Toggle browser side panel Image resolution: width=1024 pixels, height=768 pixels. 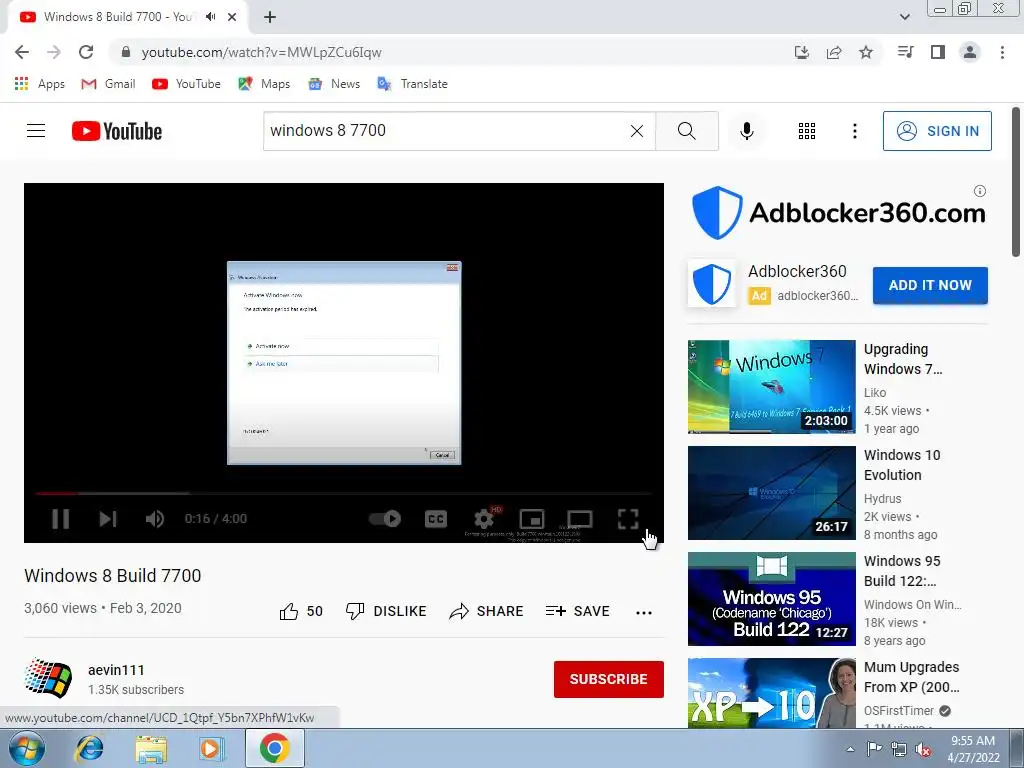[938, 52]
